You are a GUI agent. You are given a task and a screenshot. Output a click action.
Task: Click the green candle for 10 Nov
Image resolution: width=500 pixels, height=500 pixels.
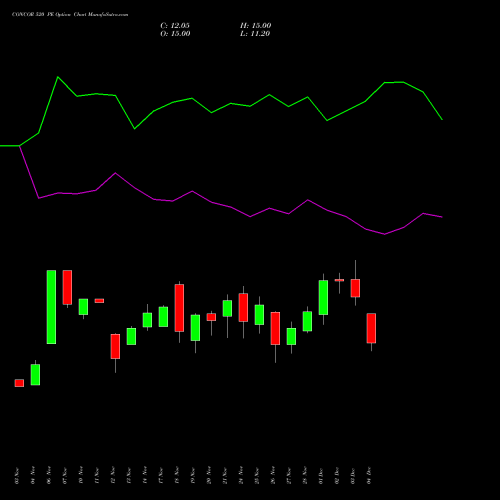click(83, 307)
